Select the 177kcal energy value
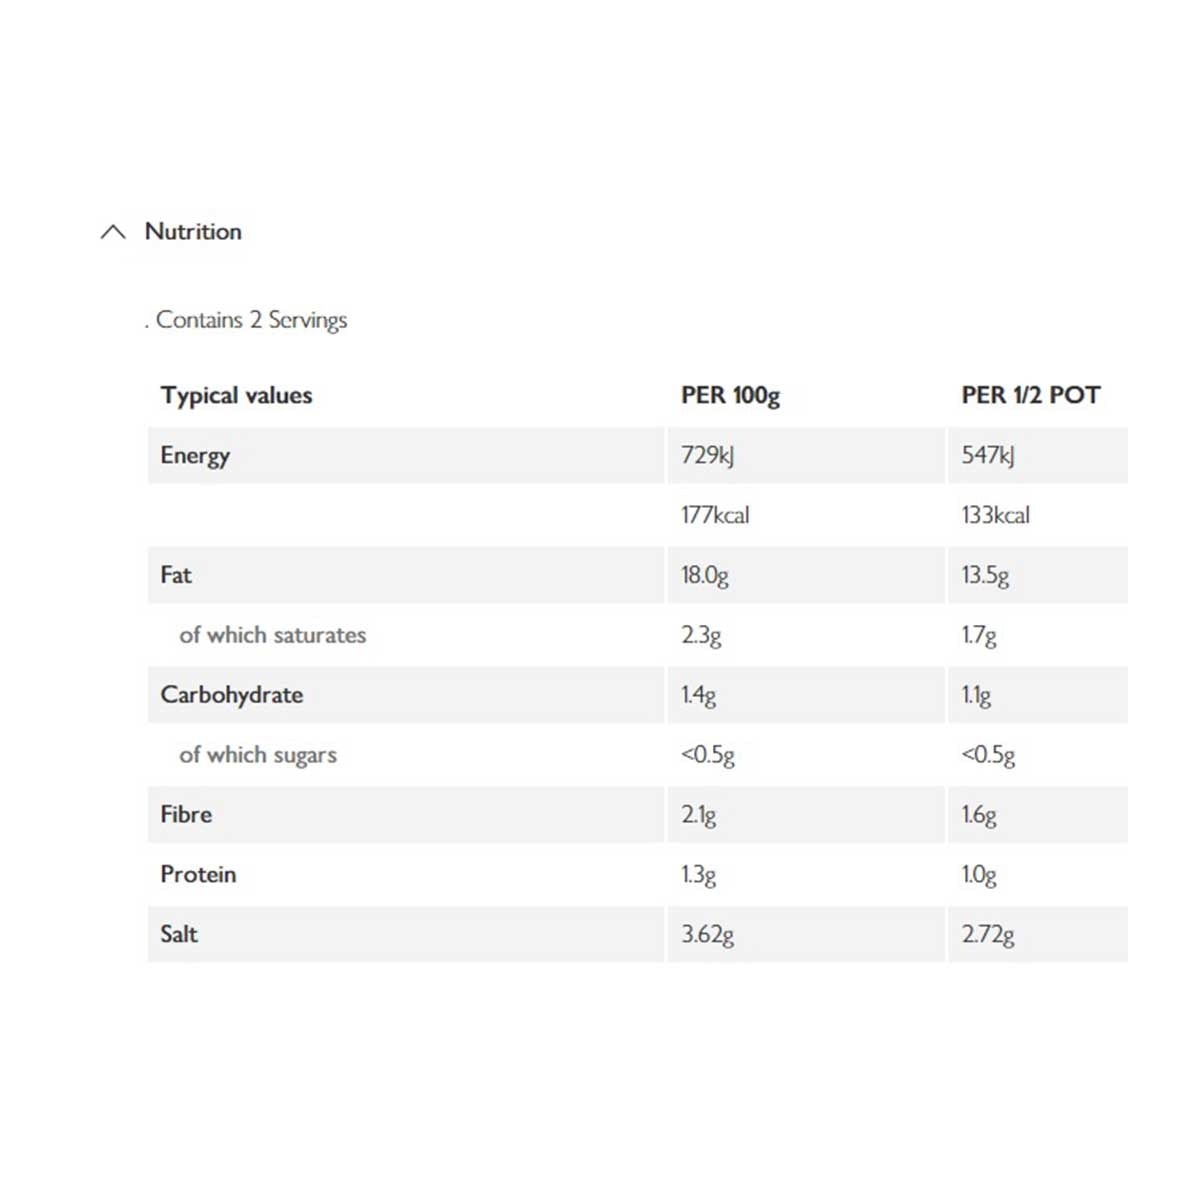 point(715,515)
